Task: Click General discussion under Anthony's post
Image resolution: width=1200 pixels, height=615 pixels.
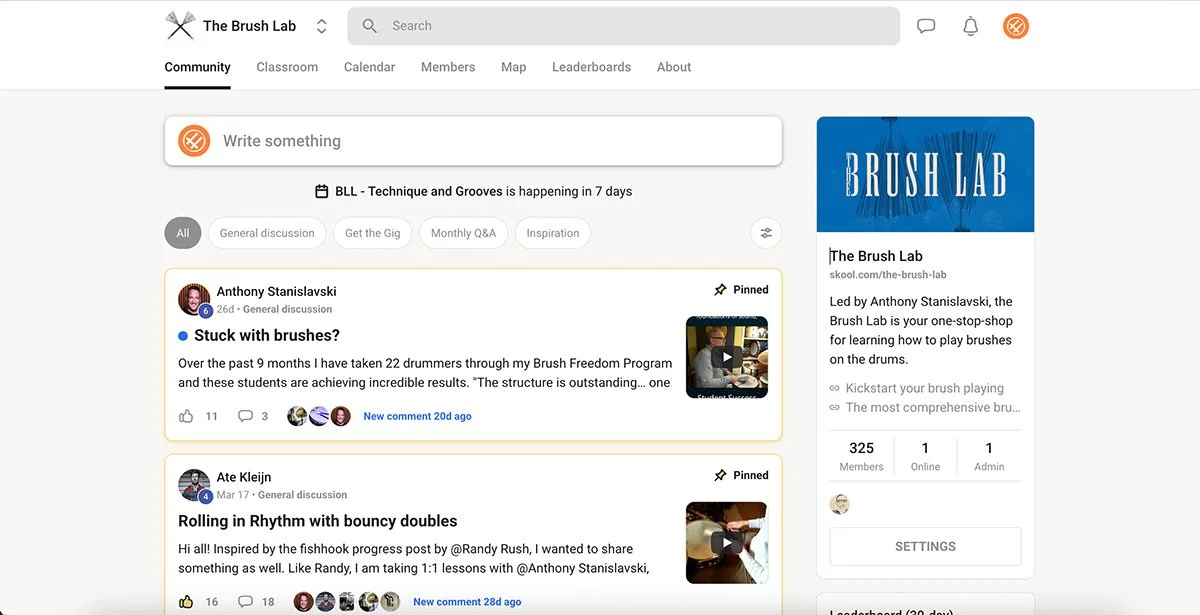Action: [x=287, y=309]
